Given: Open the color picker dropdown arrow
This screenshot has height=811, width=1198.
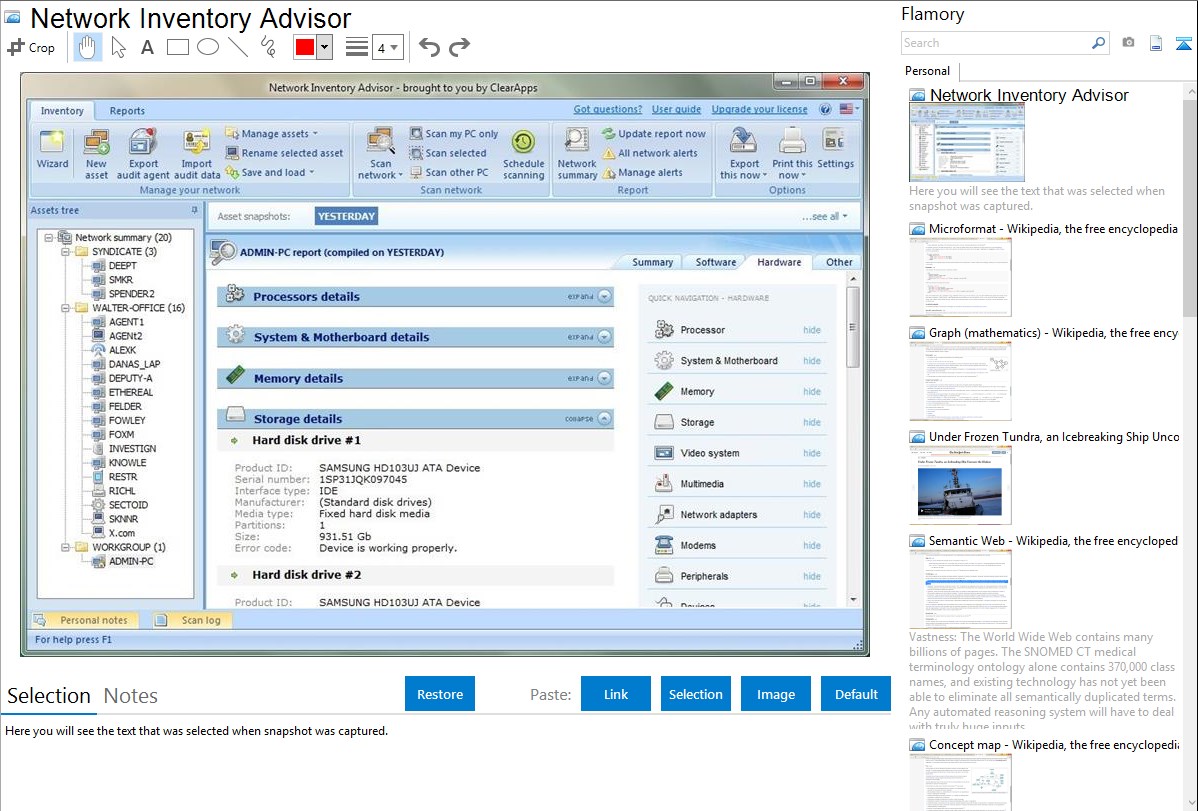Looking at the screenshot, I should point(325,47).
